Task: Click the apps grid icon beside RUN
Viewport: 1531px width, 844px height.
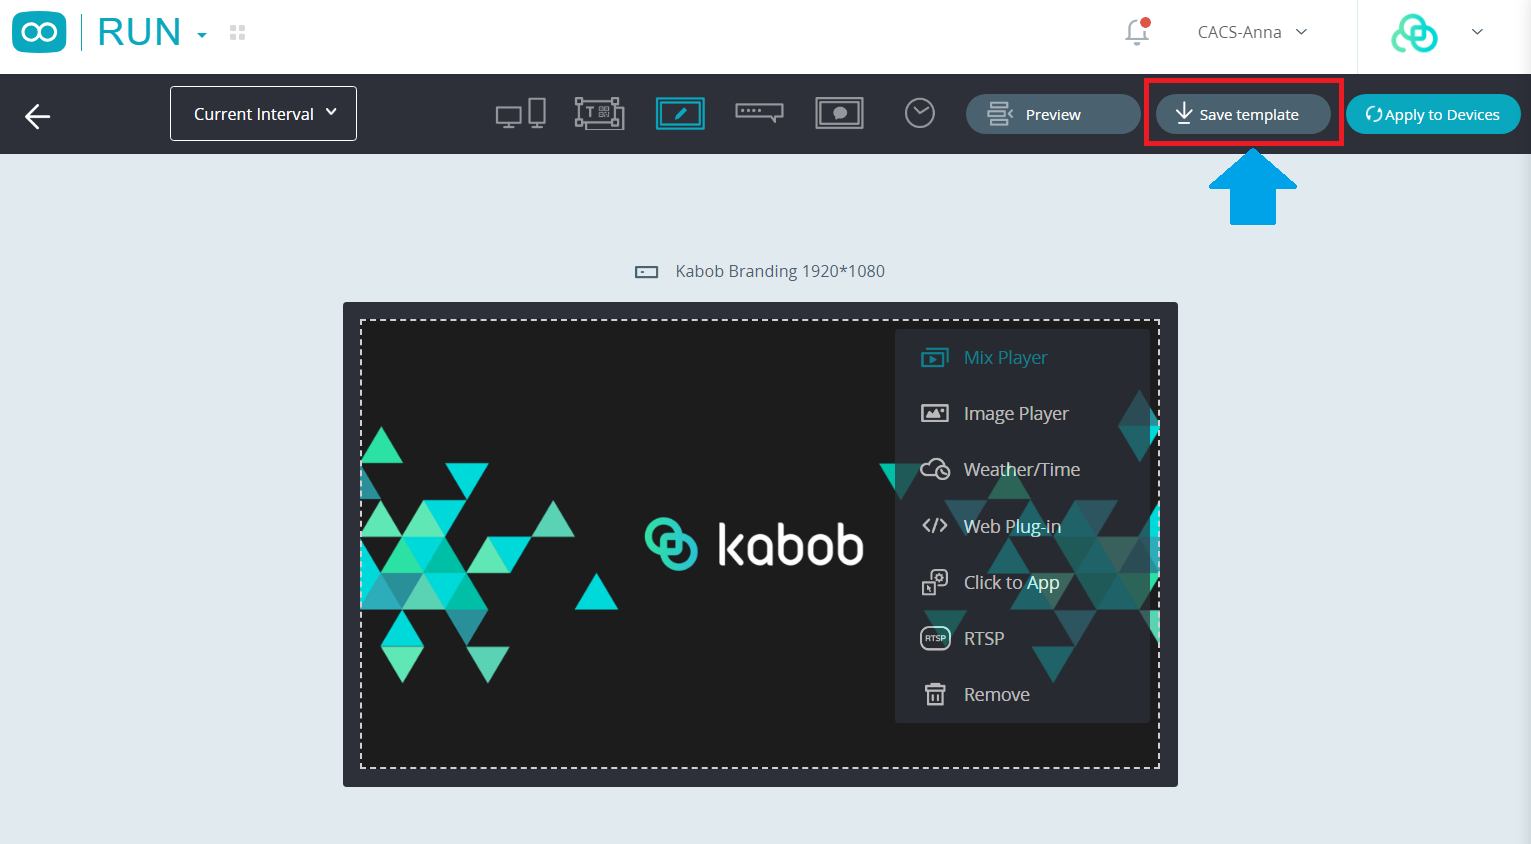Action: (237, 33)
